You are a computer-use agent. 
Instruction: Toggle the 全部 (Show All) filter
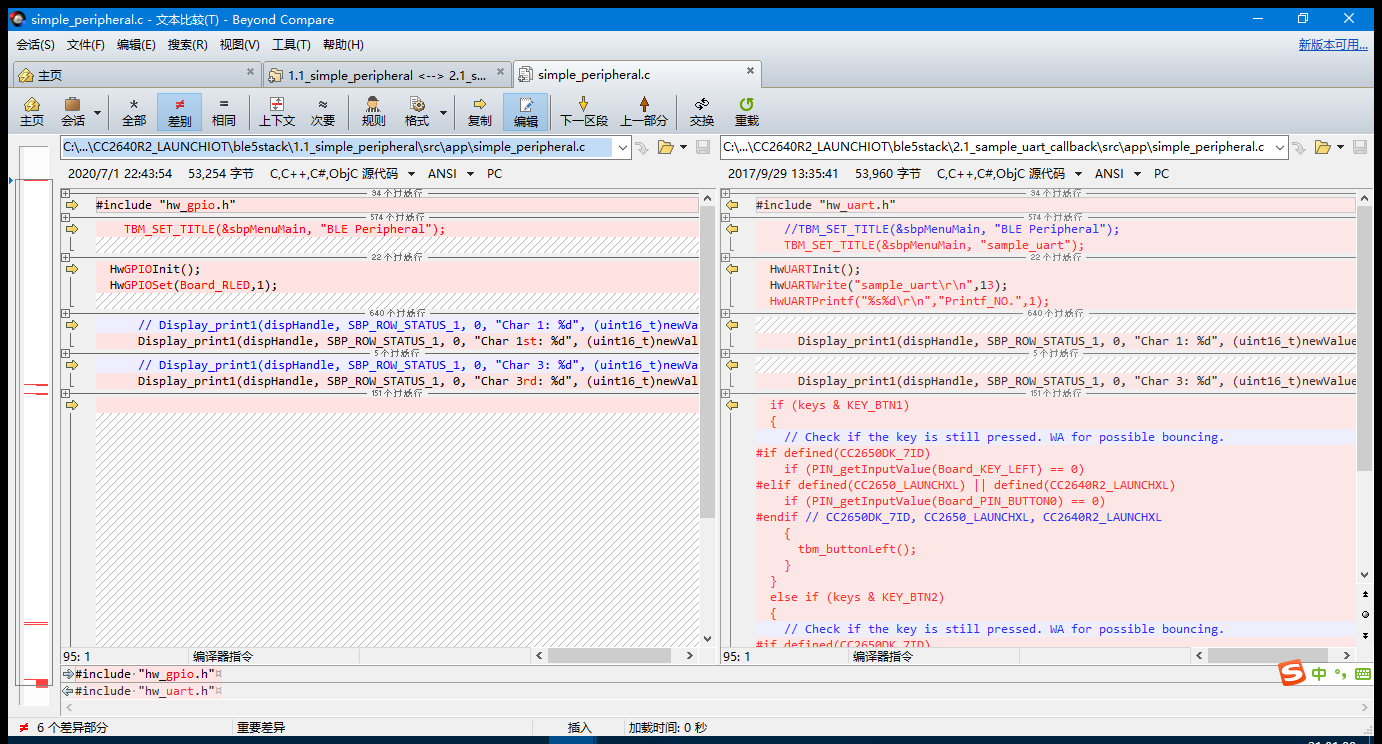click(134, 111)
